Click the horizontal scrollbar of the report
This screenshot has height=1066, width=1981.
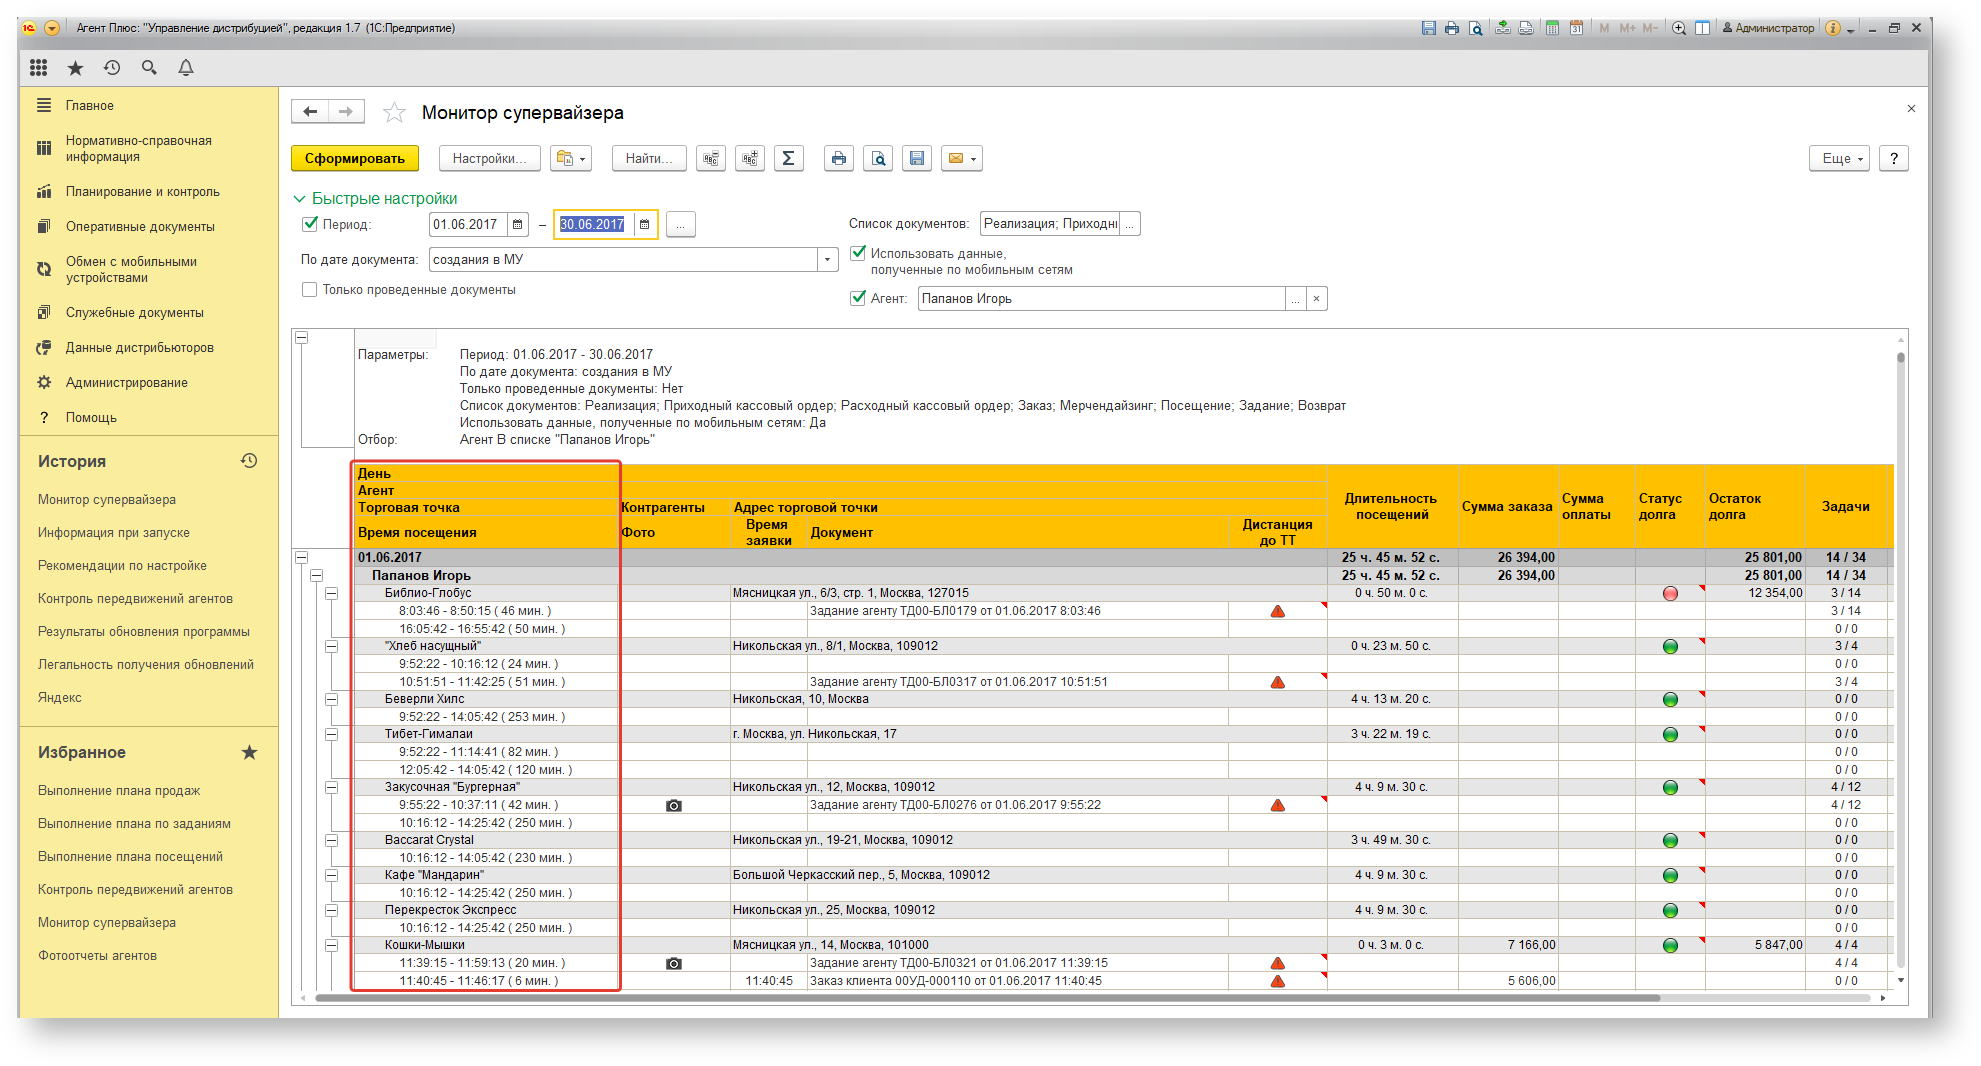(x=987, y=998)
